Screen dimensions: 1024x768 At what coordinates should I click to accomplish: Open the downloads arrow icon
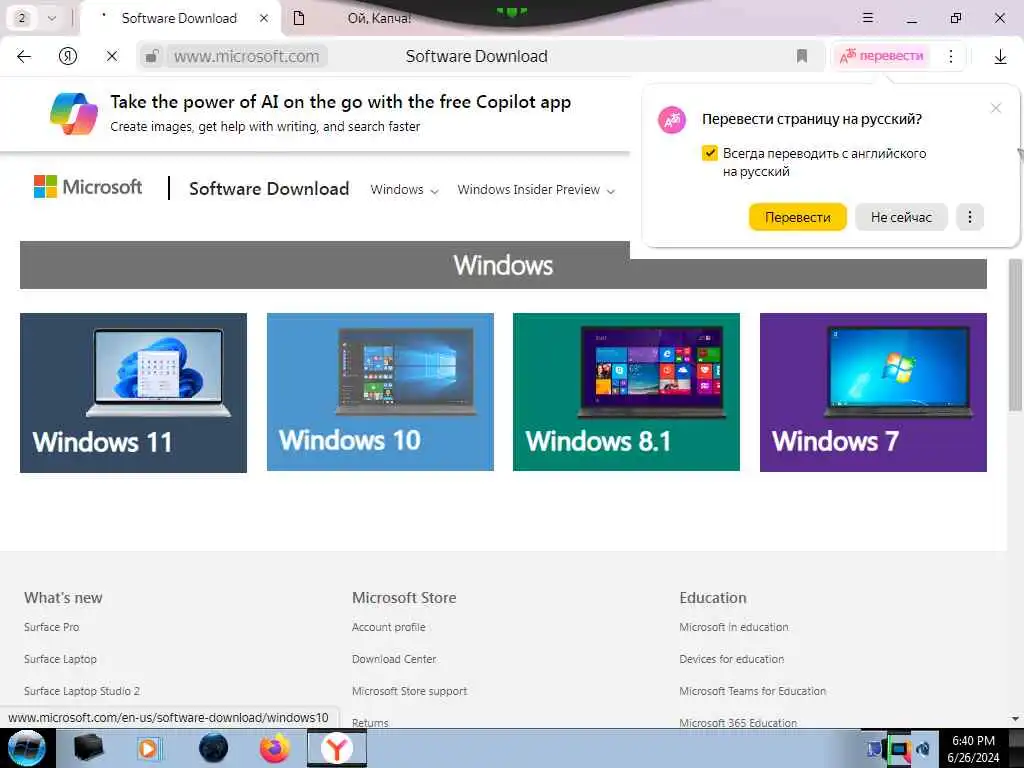(1000, 57)
